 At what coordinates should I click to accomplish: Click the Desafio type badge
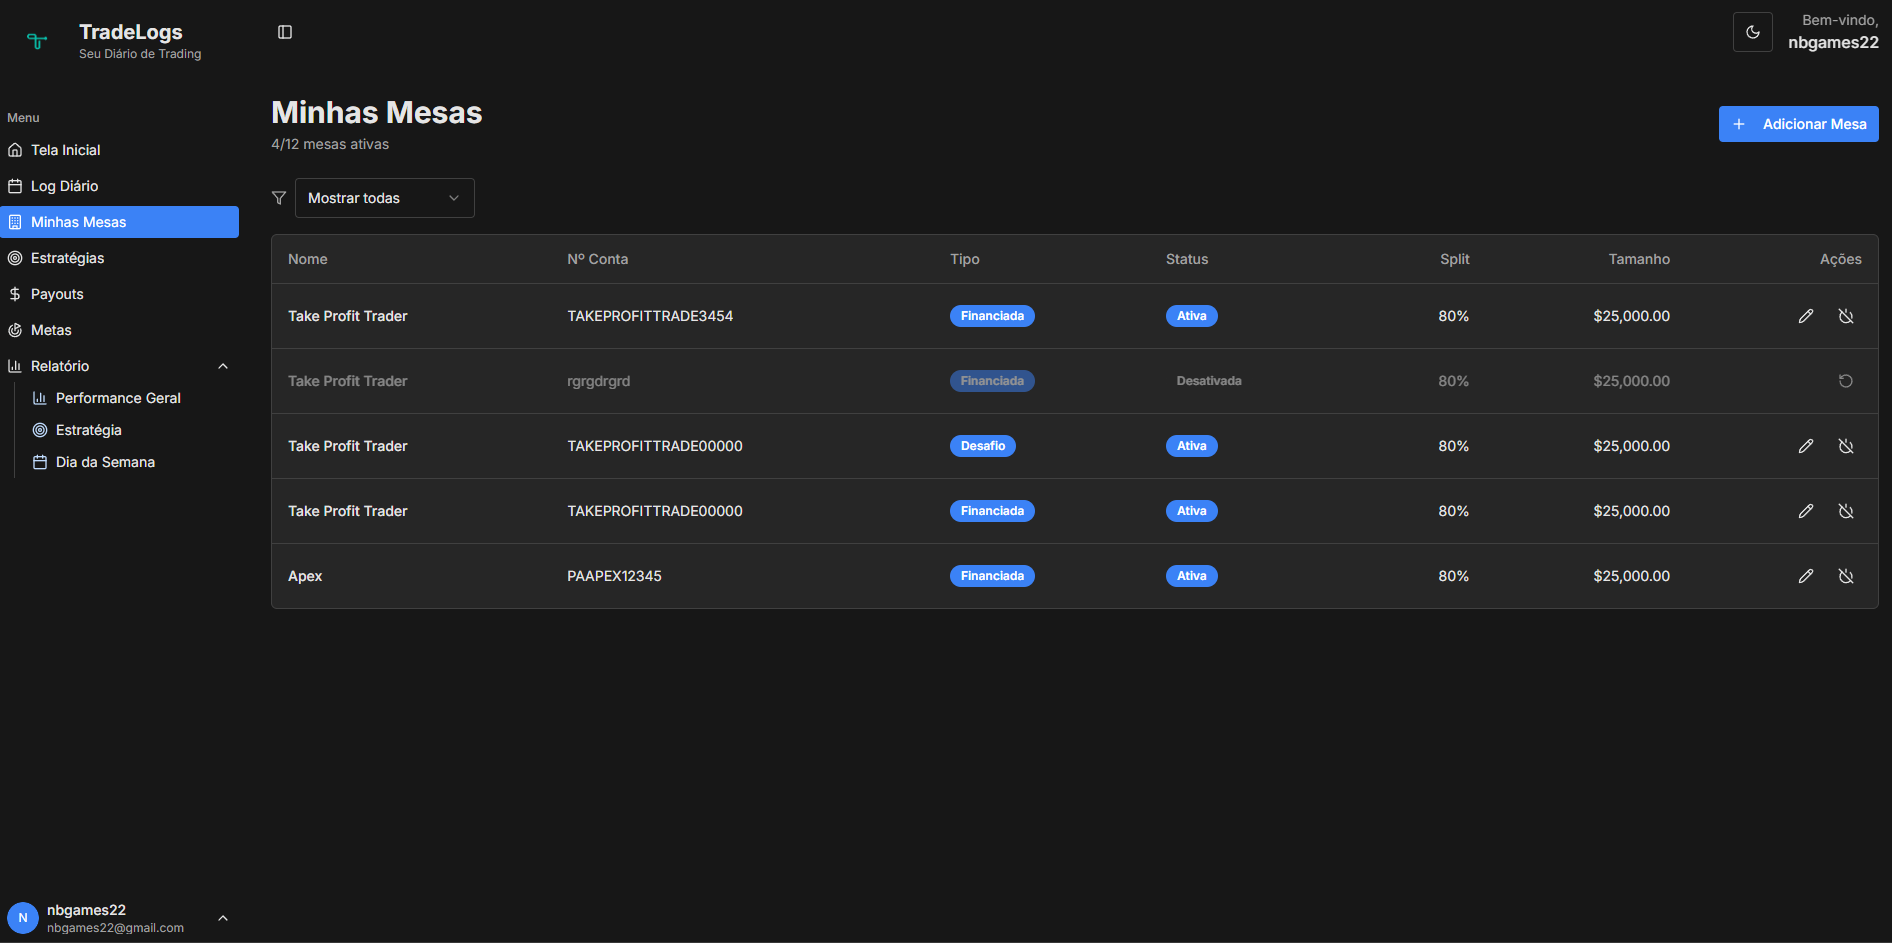[x=983, y=446]
